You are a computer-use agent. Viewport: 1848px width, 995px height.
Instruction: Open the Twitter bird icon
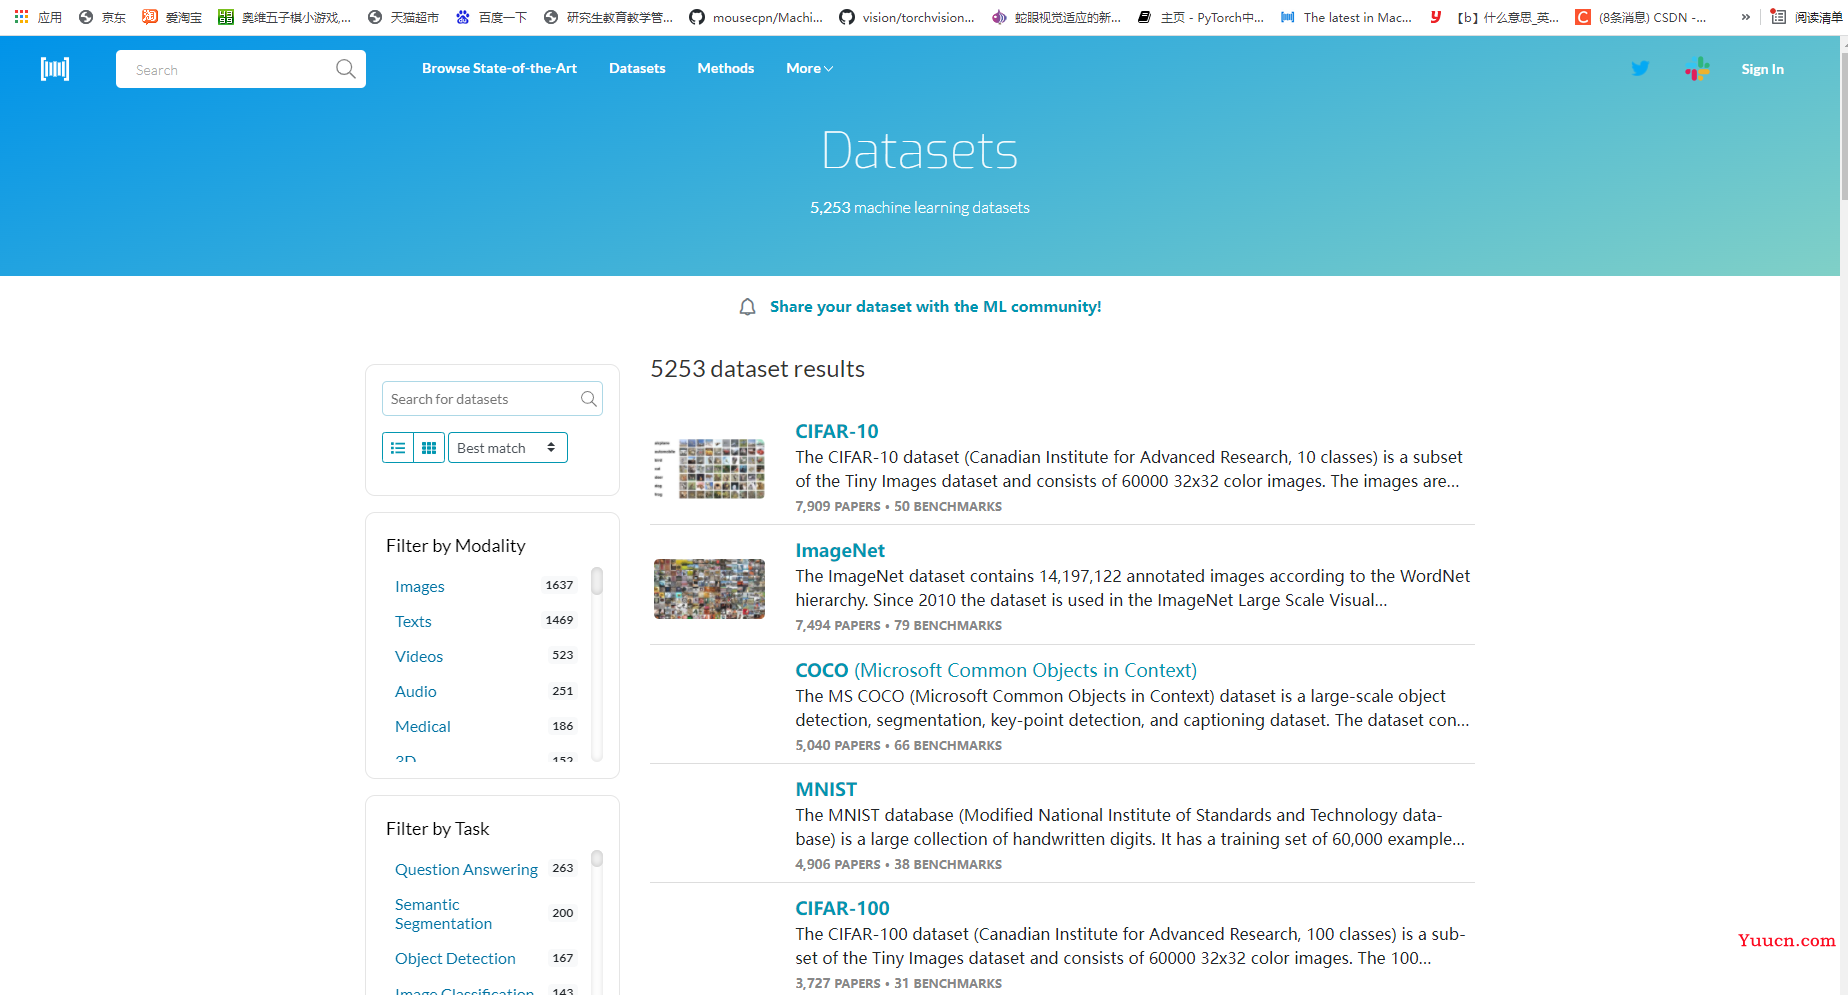tap(1640, 68)
